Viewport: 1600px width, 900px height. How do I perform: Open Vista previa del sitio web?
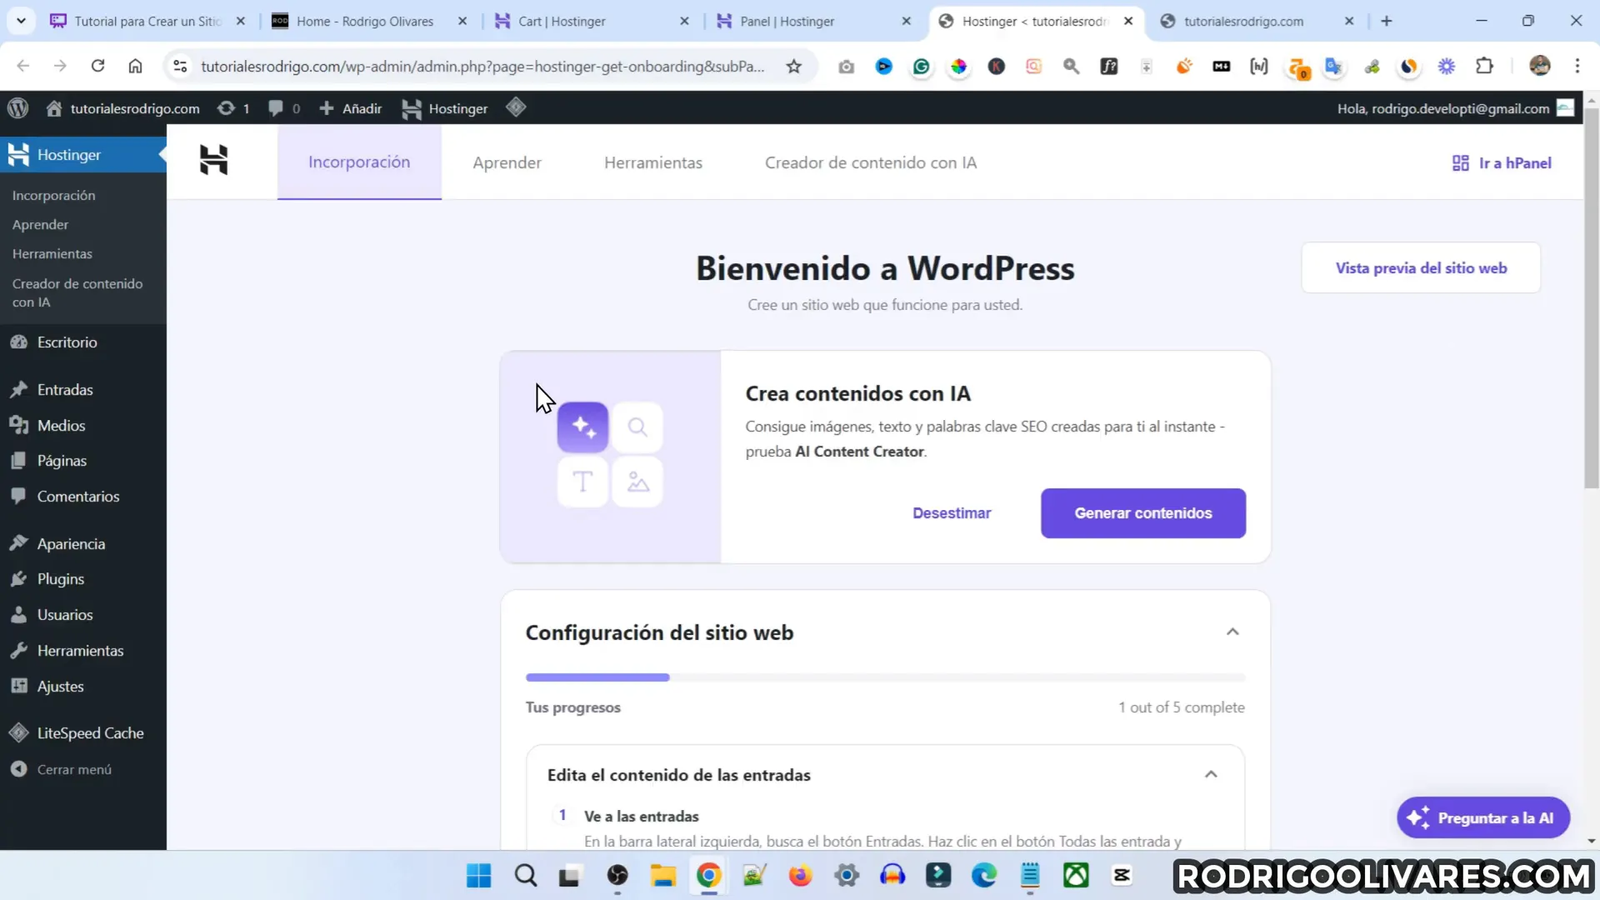pyautogui.click(x=1420, y=267)
